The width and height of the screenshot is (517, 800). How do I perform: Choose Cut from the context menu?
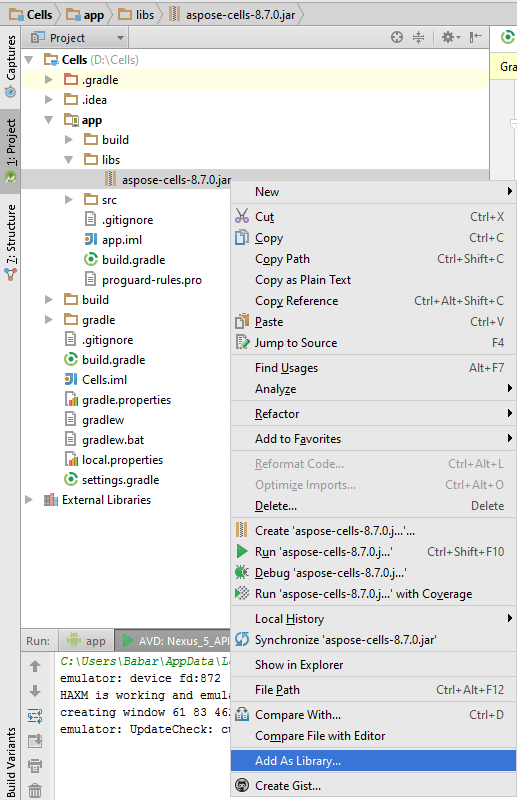[373, 217]
